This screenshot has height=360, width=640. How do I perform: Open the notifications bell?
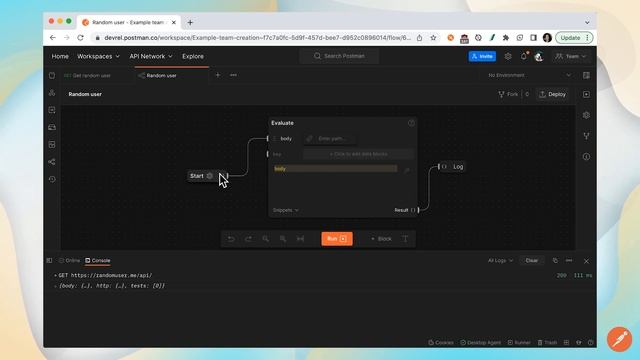[x=524, y=56]
